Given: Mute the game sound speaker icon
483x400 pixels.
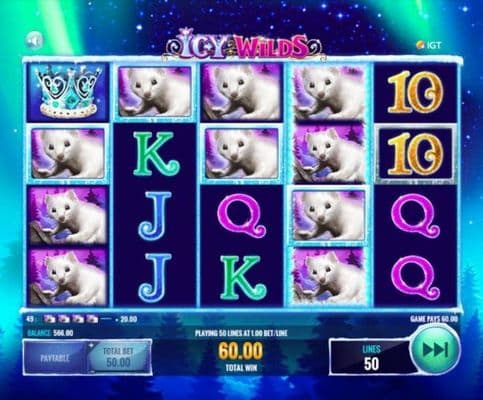Looking at the screenshot, I should pos(34,41).
